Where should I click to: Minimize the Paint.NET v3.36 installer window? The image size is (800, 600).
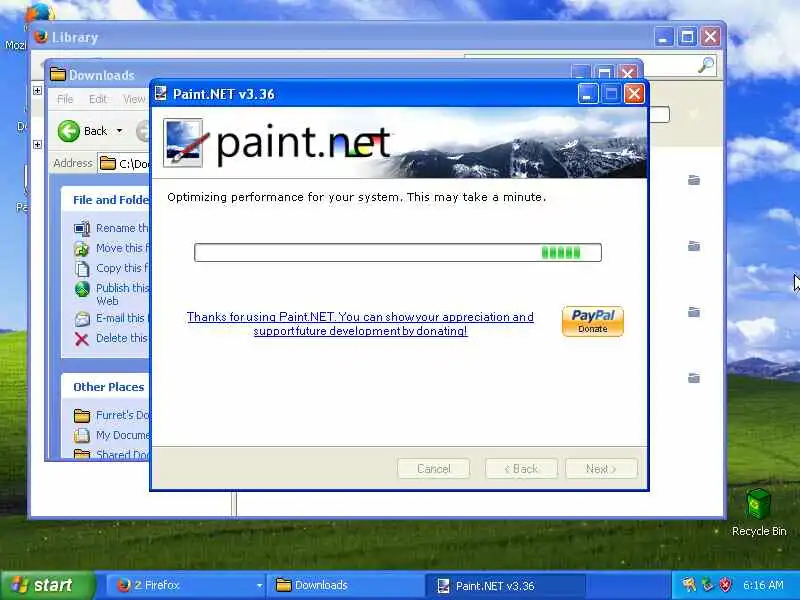tap(588, 94)
